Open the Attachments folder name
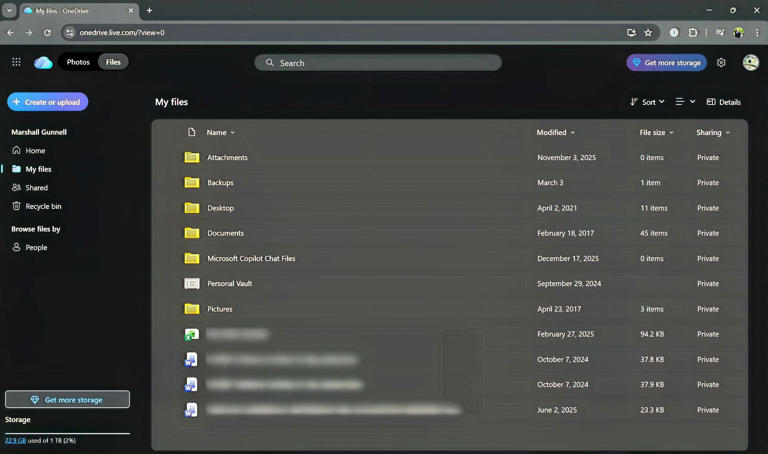This screenshot has height=454, width=768. click(227, 157)
